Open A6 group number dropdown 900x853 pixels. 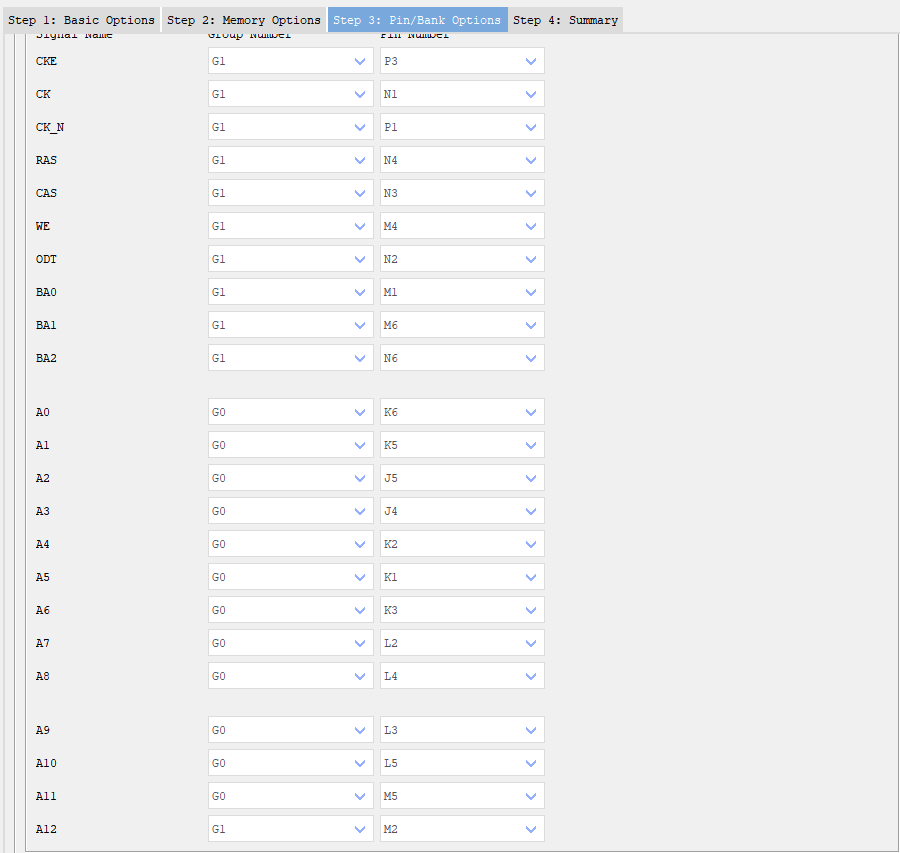290,610
